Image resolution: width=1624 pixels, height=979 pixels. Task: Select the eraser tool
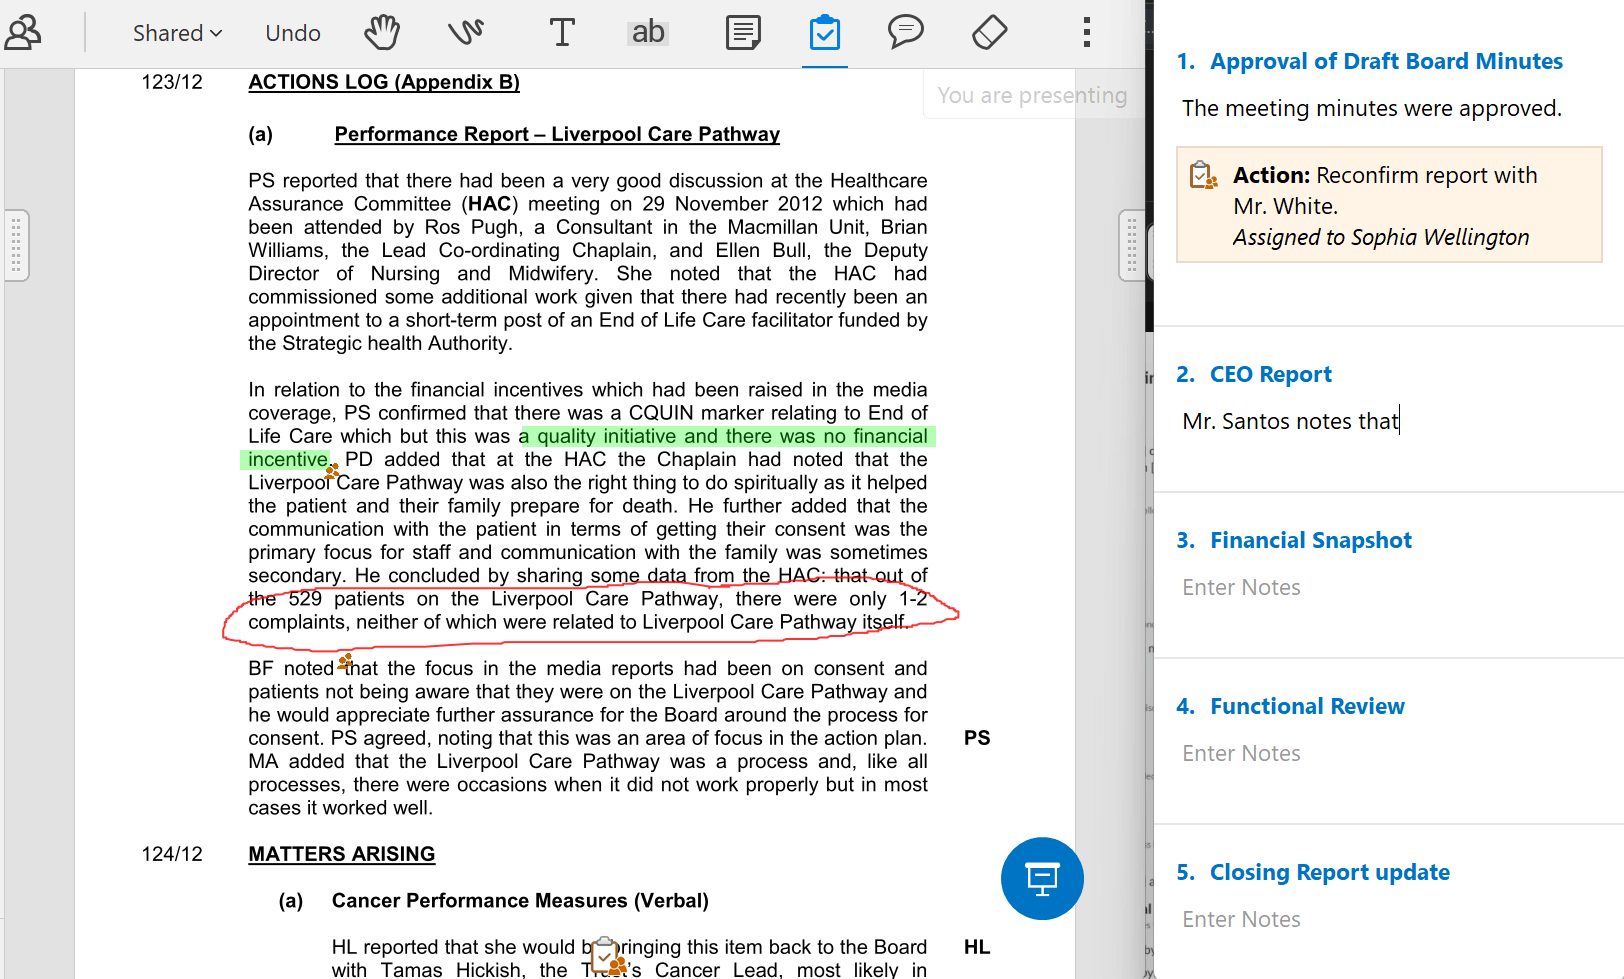click(989, 33)
